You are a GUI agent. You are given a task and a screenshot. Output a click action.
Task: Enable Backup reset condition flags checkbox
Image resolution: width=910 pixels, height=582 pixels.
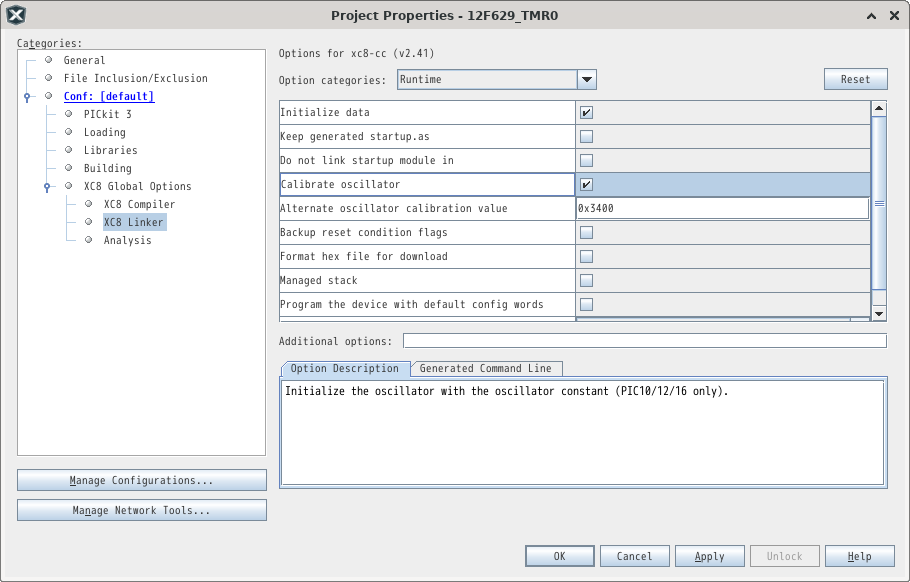[587, 233]
